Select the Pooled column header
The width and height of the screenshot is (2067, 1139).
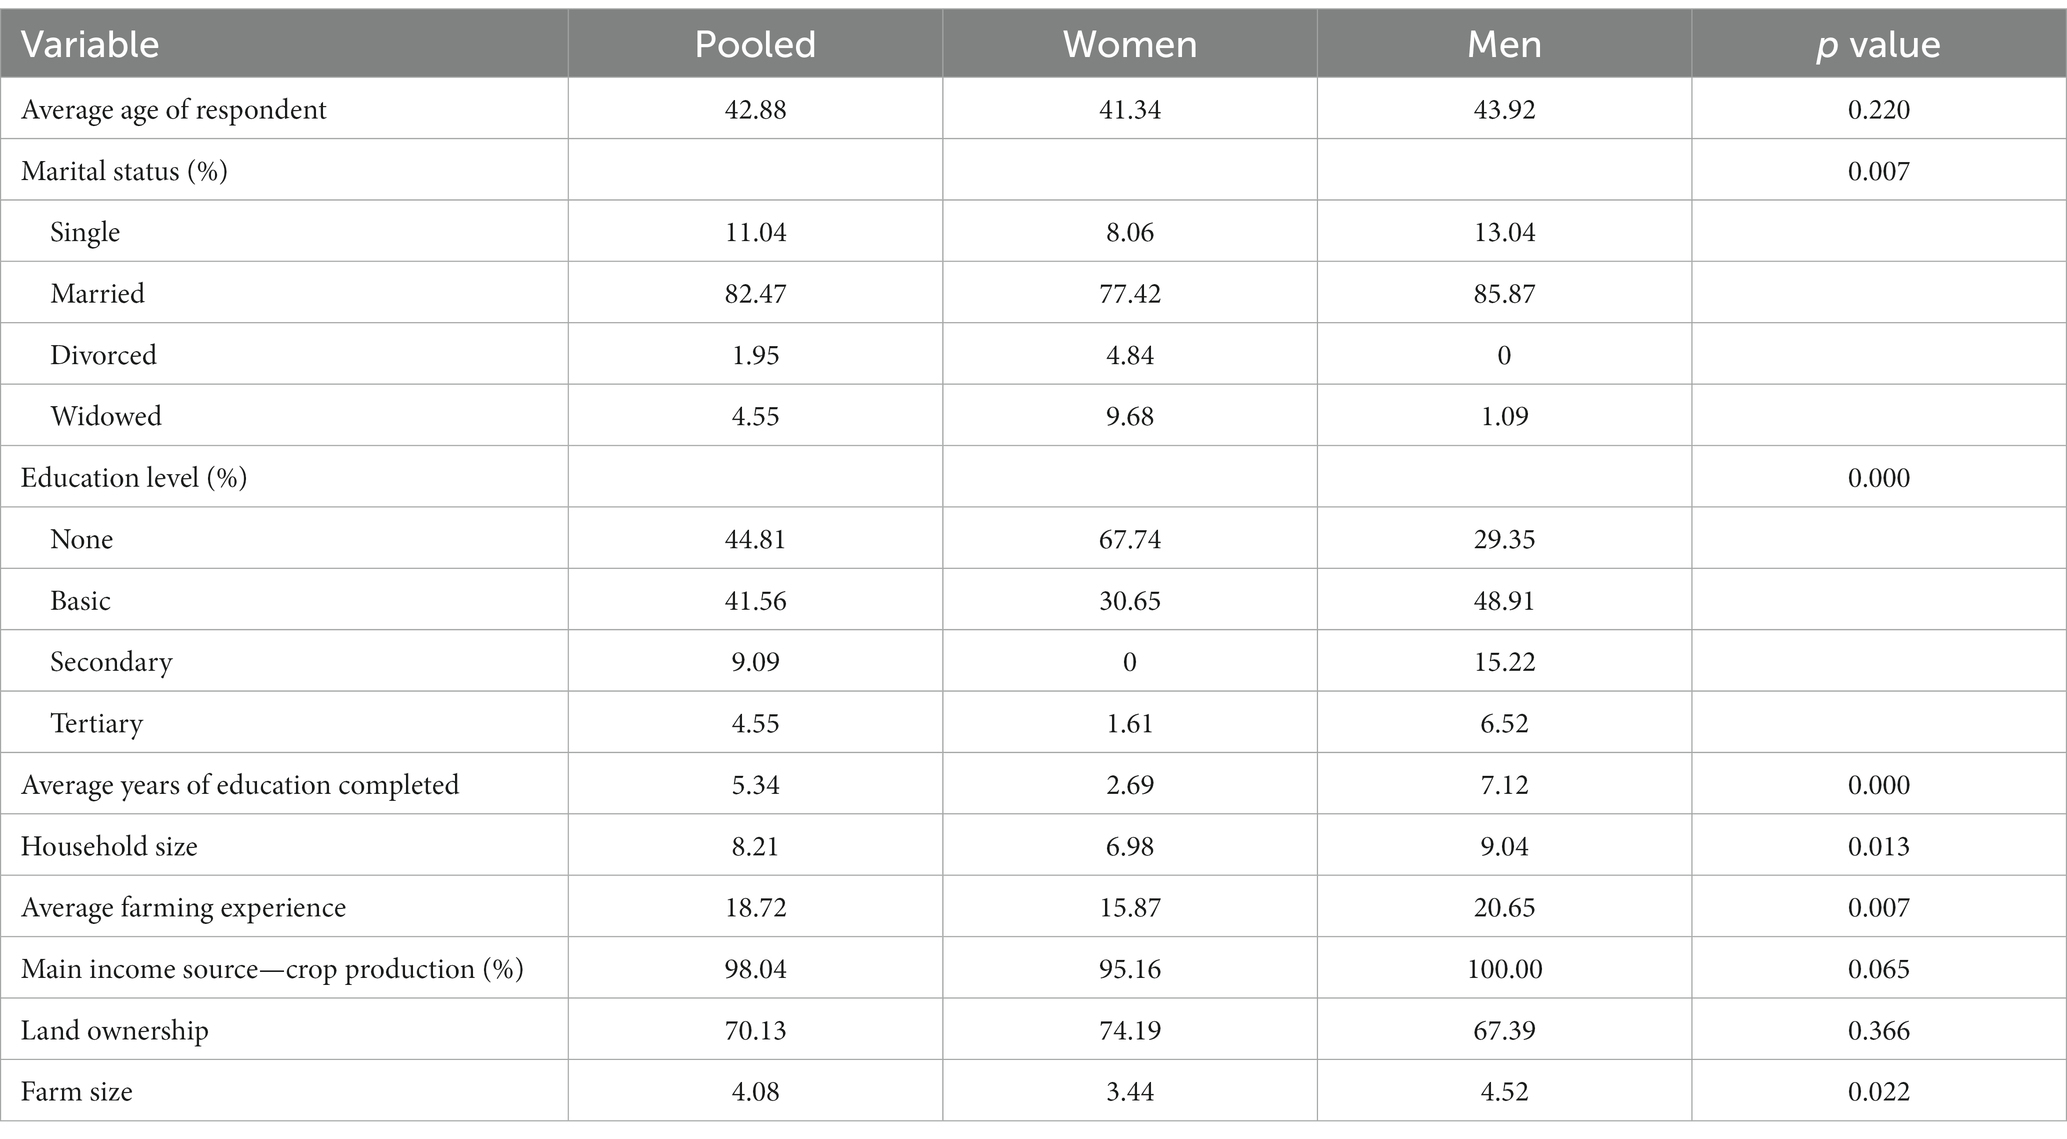point(755,45)
